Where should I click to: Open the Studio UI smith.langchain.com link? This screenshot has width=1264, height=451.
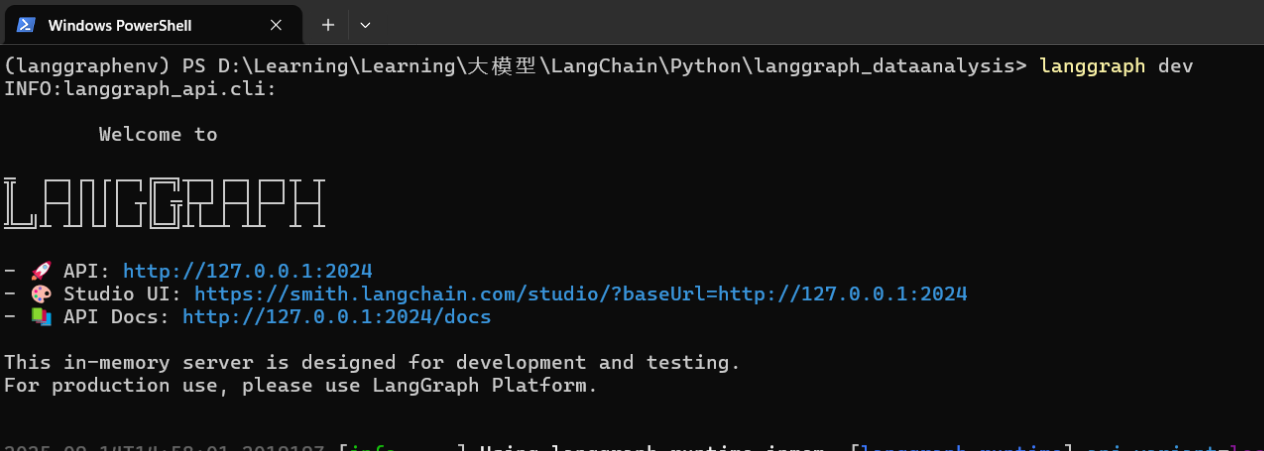tap(580, 294)
